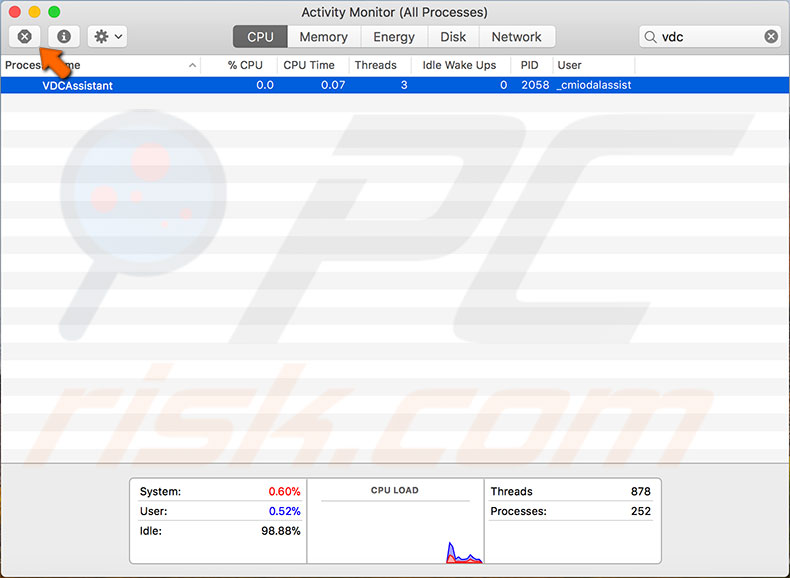Sort by Threads column header
790x578 pixels.
(375, 65)
